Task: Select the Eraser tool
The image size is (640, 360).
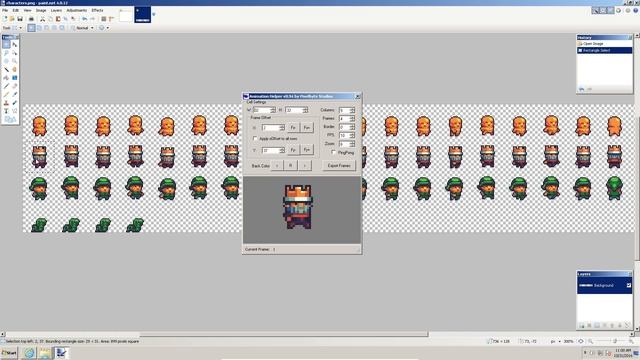Action: [14, 86]
